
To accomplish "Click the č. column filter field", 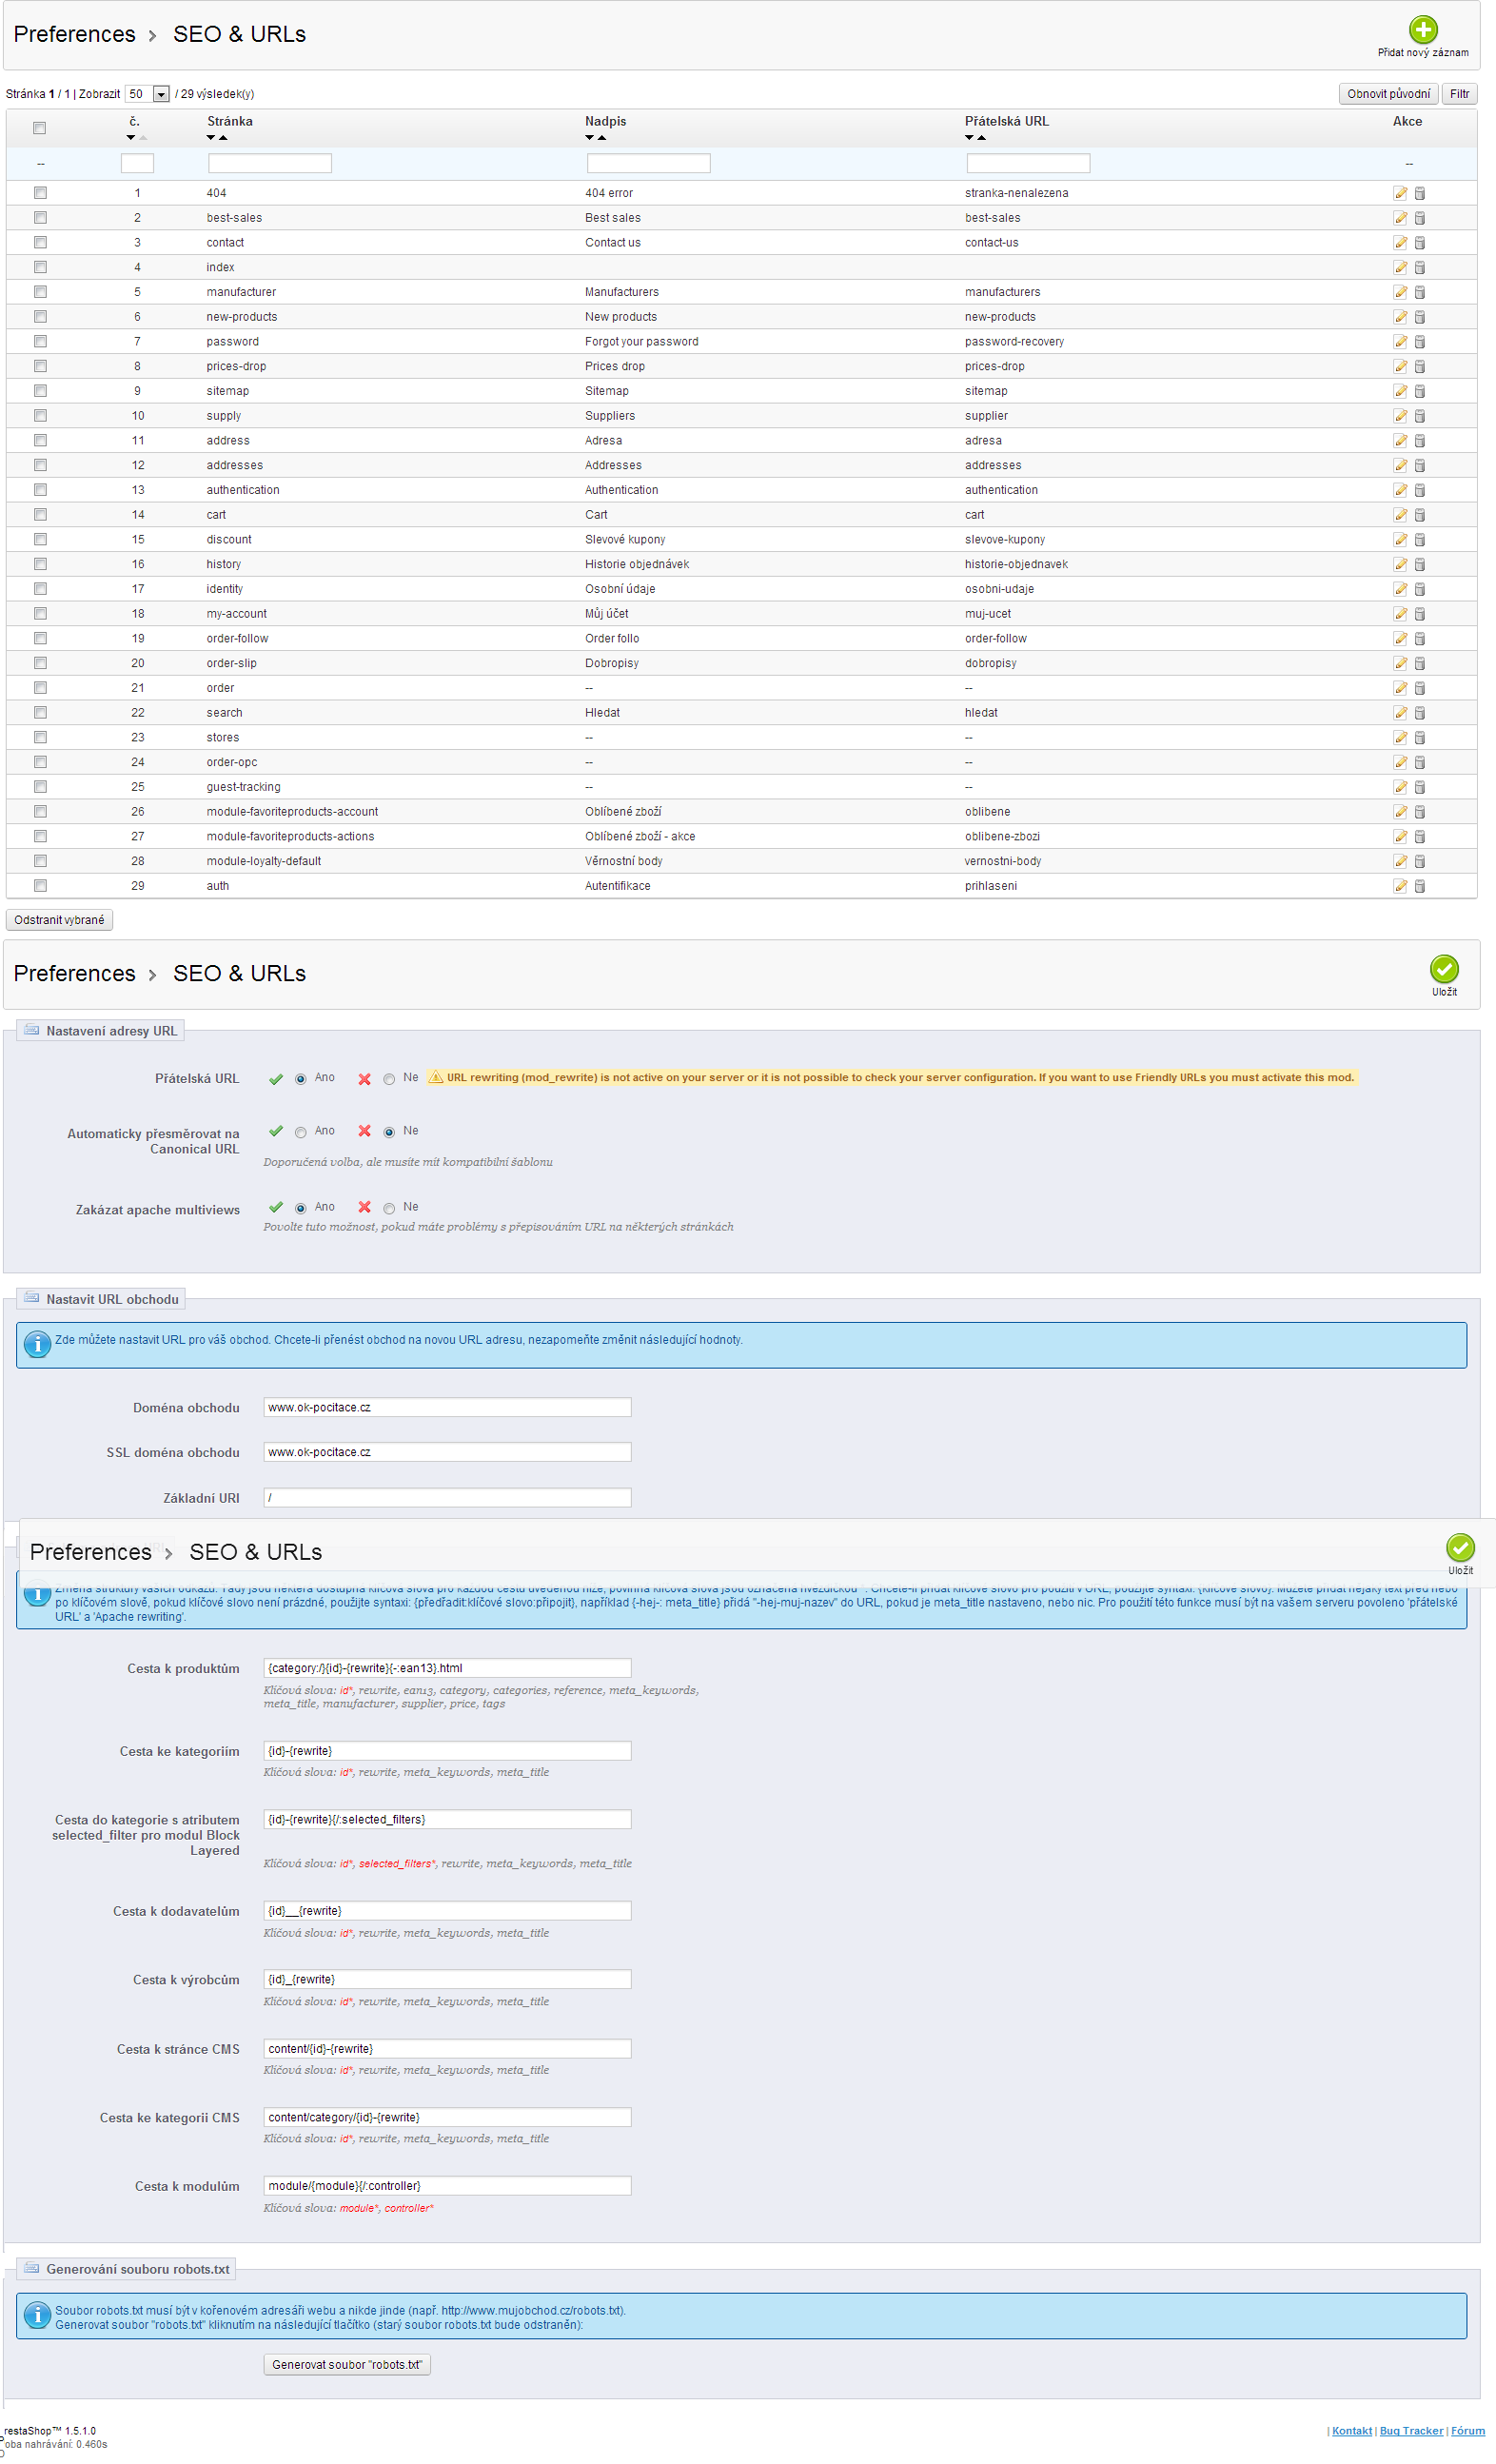I will pos(137,163).
